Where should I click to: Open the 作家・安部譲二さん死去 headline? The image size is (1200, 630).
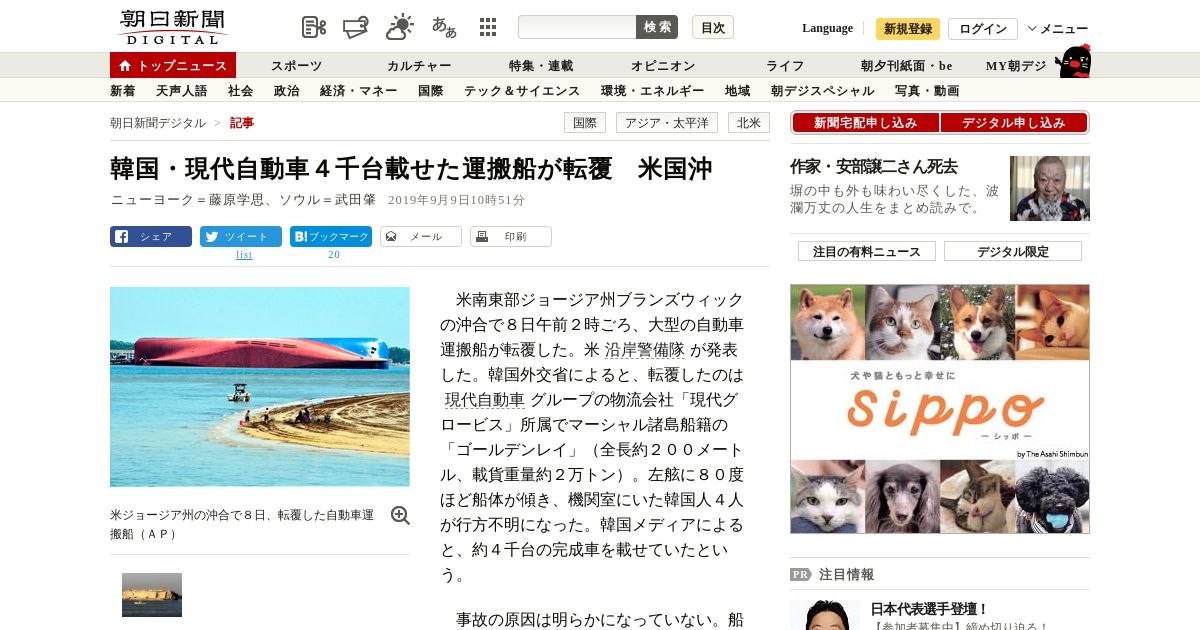coord(874,166)
